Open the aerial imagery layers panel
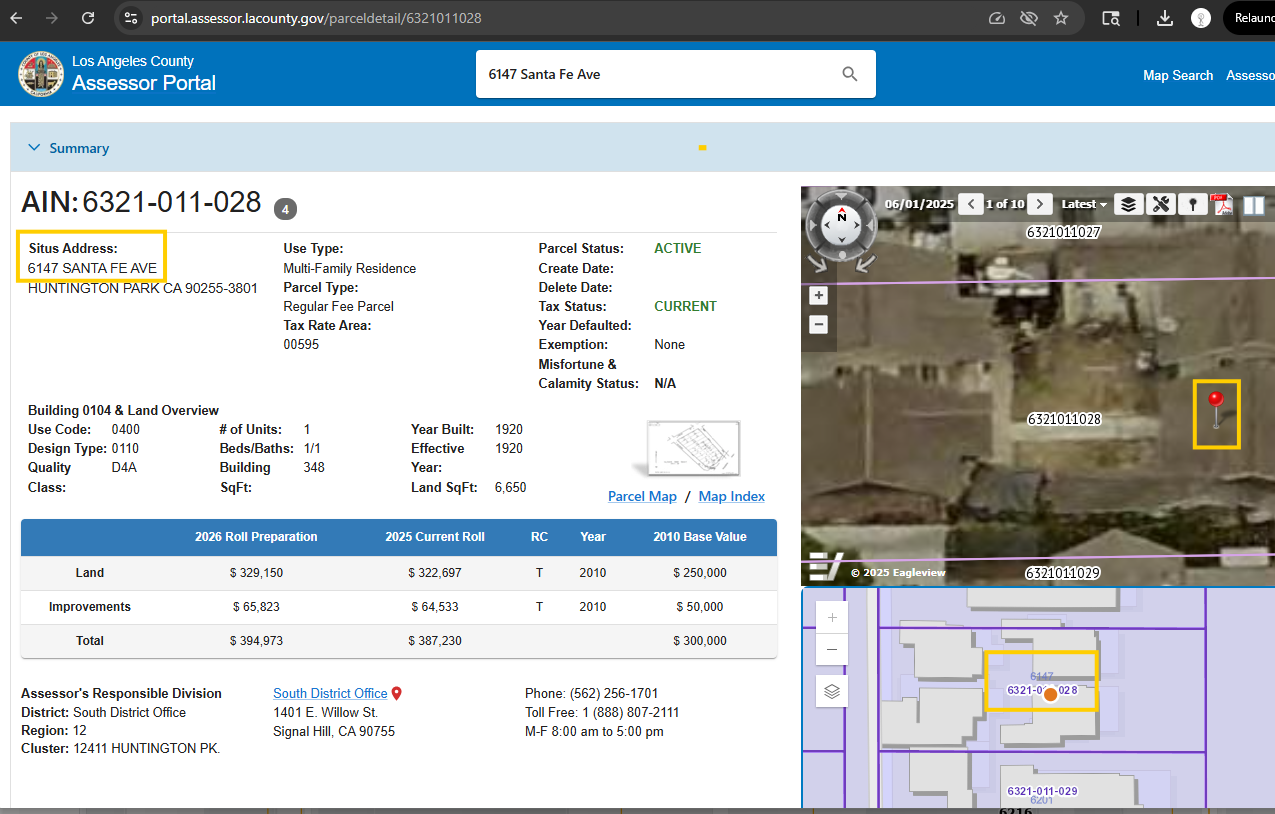Screen dimensions: 1275x814 [x=1128, y=204]
